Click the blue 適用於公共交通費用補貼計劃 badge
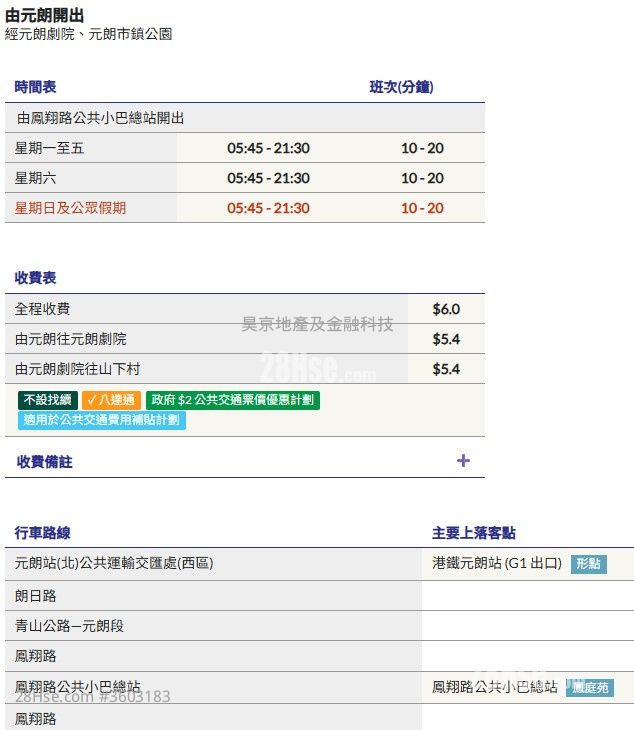Image resolution: width=634 pixels, height=730 pixels. [x=101, y=420]
